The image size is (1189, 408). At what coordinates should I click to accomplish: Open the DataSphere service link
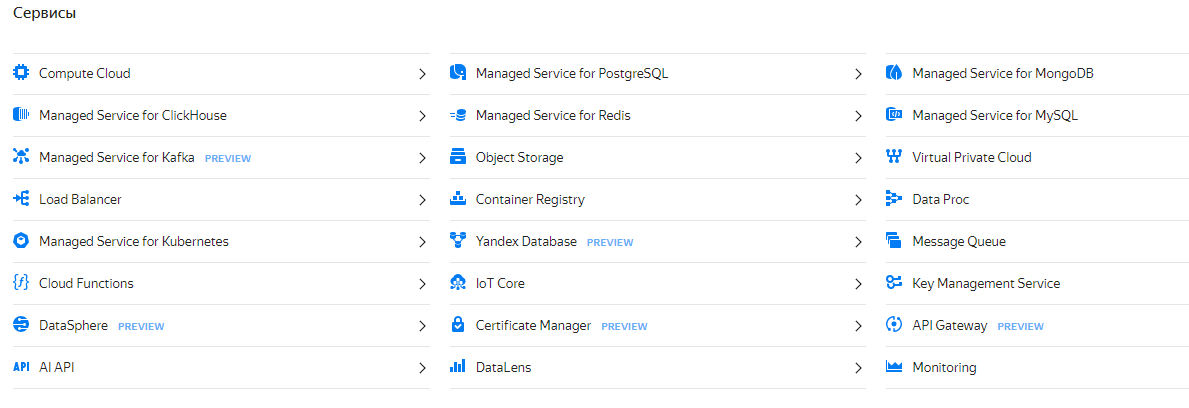(x=74, y=326)
